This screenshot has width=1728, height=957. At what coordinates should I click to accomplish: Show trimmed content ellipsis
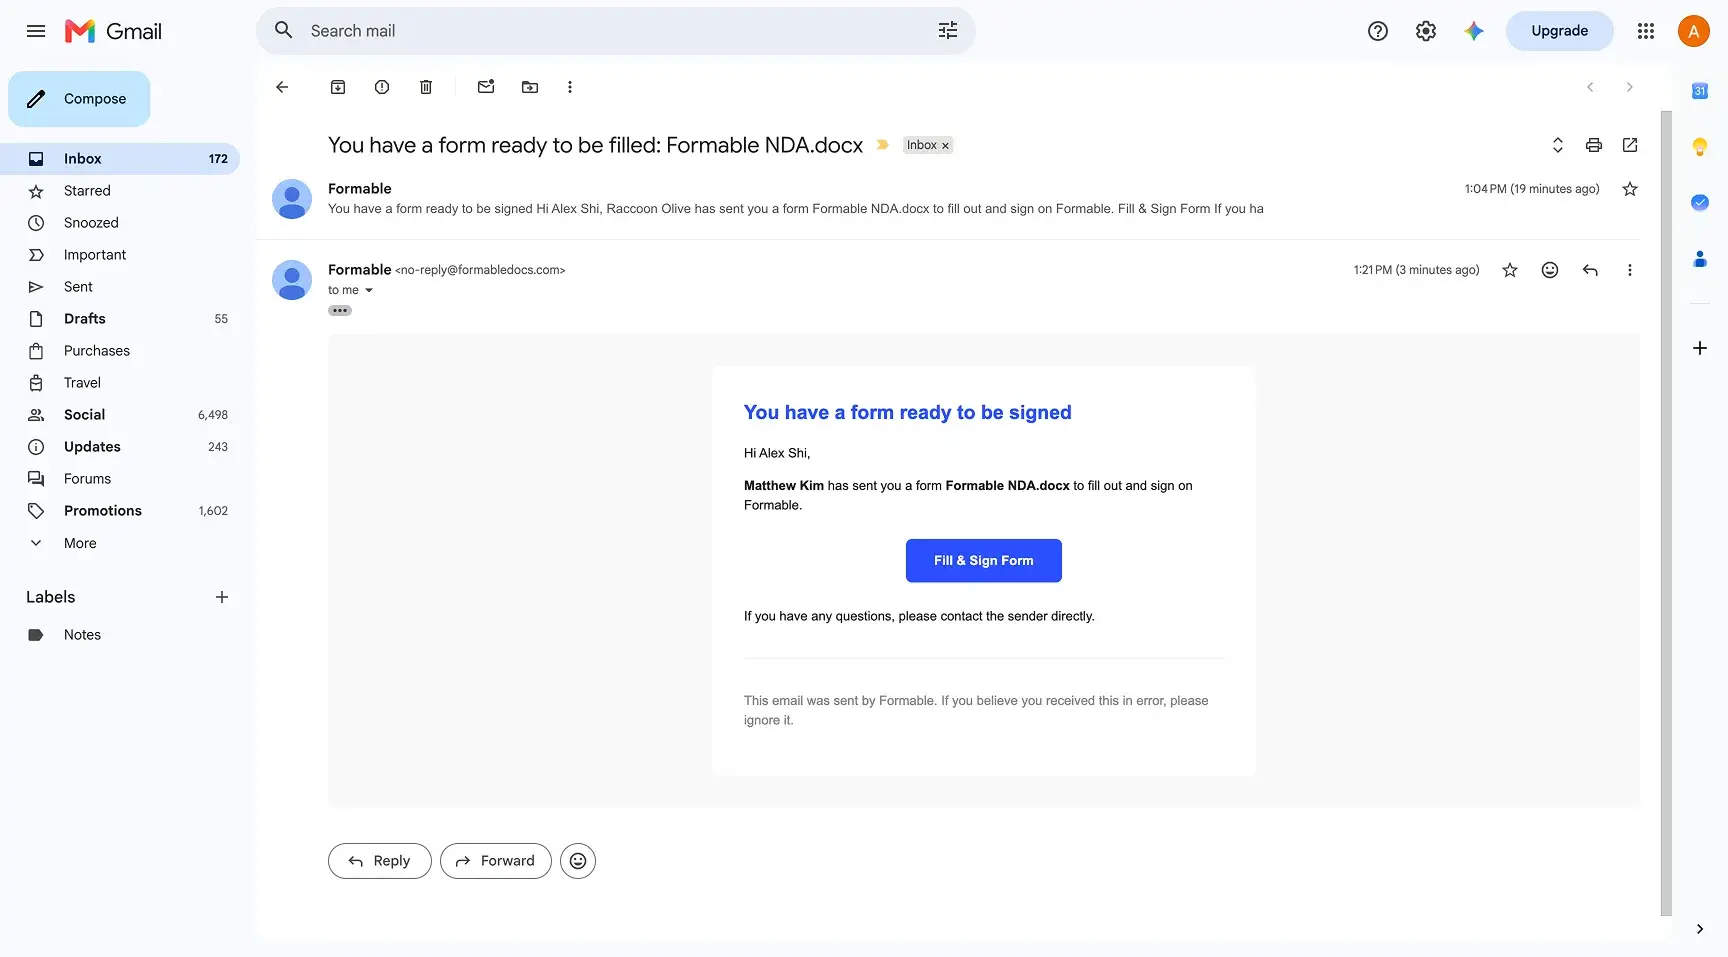pos(340,311)
